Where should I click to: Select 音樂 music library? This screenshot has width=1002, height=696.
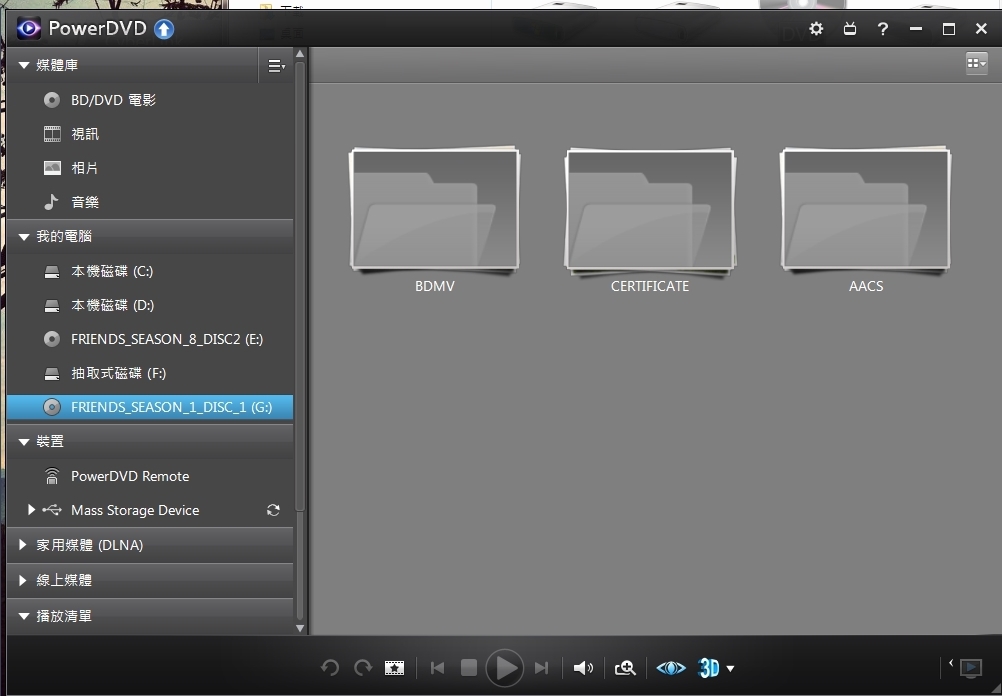point(150,202)
